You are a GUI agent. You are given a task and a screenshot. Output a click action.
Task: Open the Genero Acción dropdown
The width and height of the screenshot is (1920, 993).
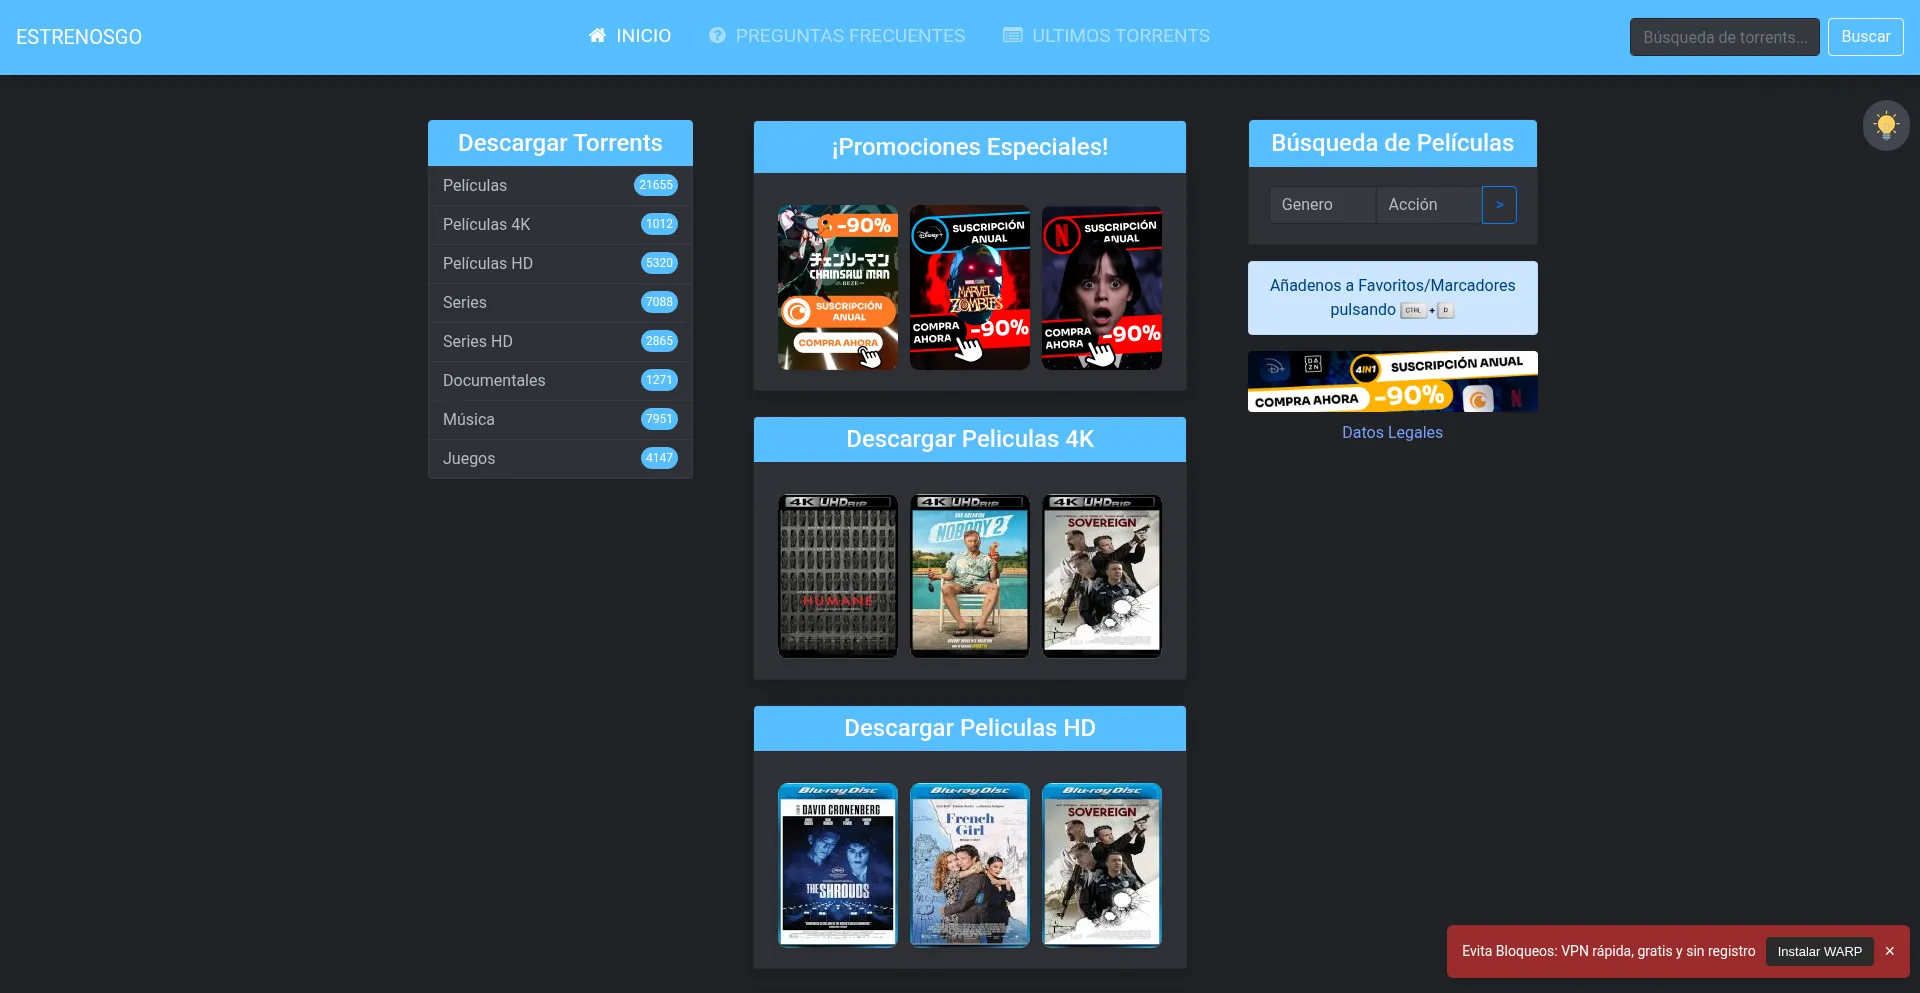point(1428,205)
